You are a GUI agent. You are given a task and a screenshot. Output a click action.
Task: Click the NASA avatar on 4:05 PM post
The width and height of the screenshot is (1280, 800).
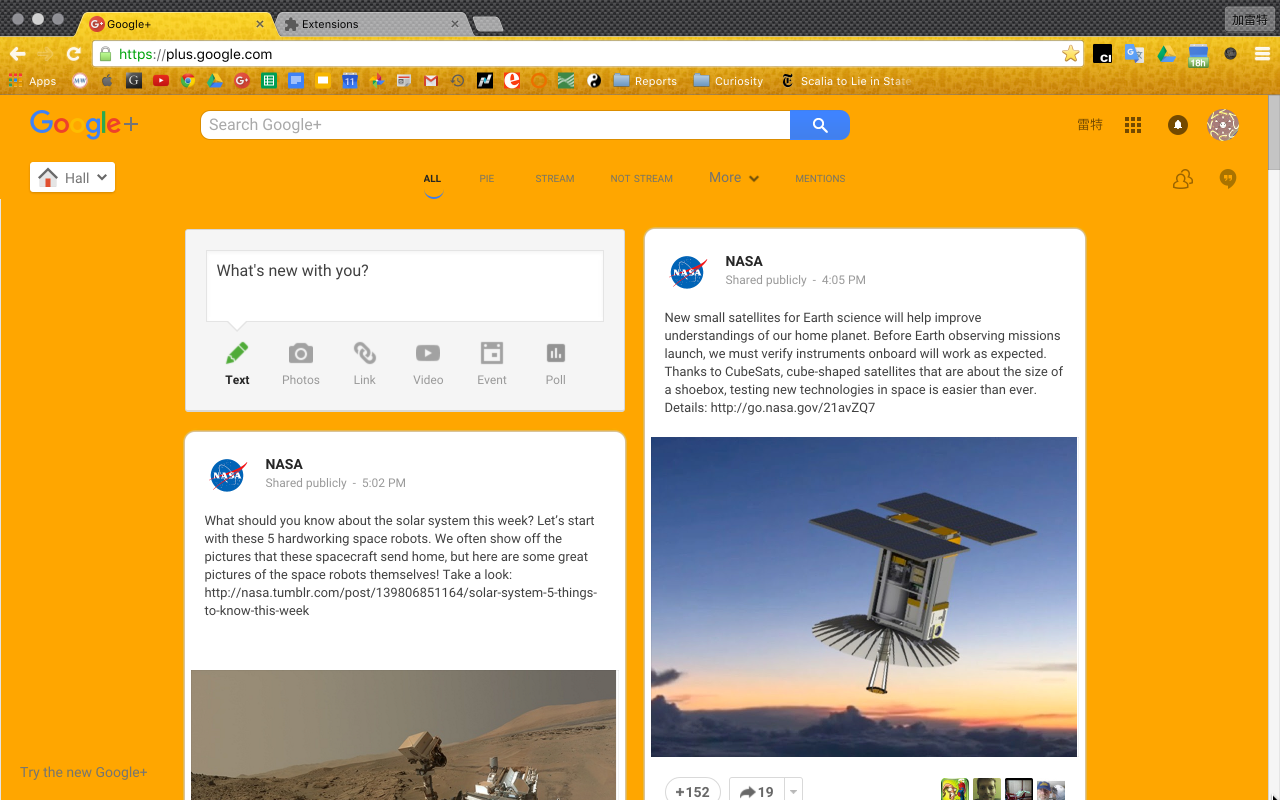click(688, 271)
